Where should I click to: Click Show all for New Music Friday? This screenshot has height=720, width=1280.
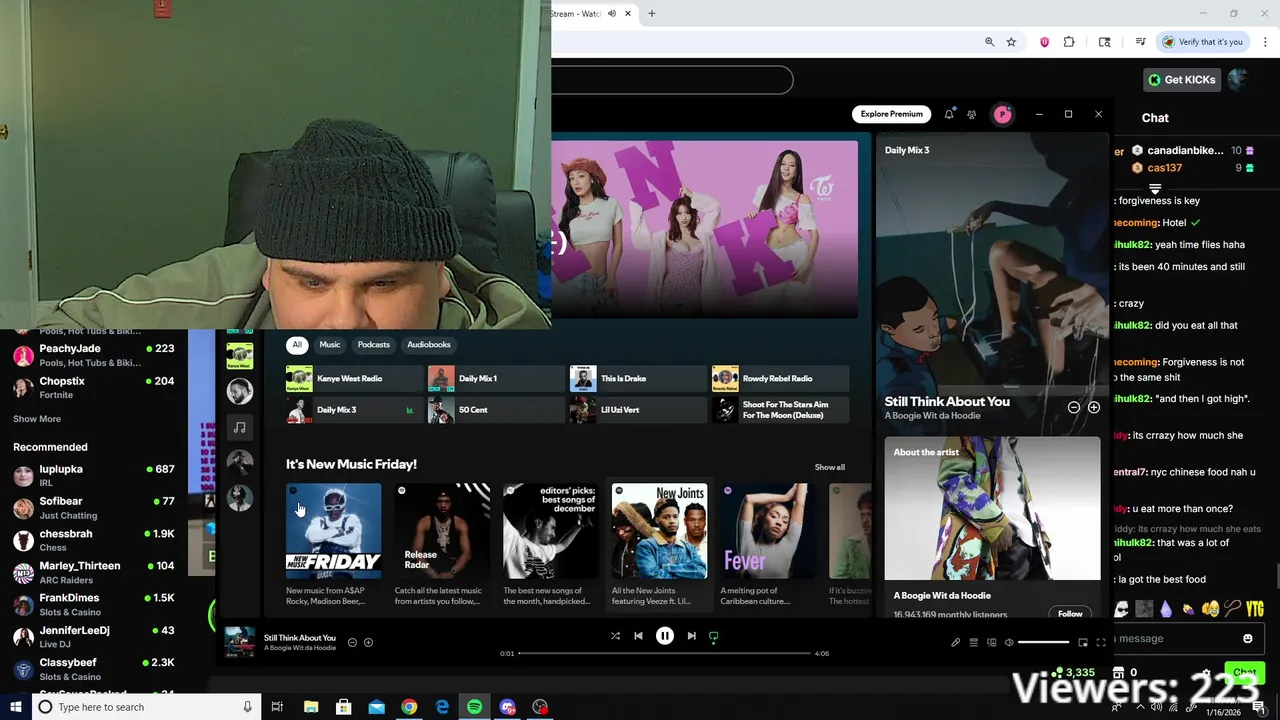click(x=829, y=467)
